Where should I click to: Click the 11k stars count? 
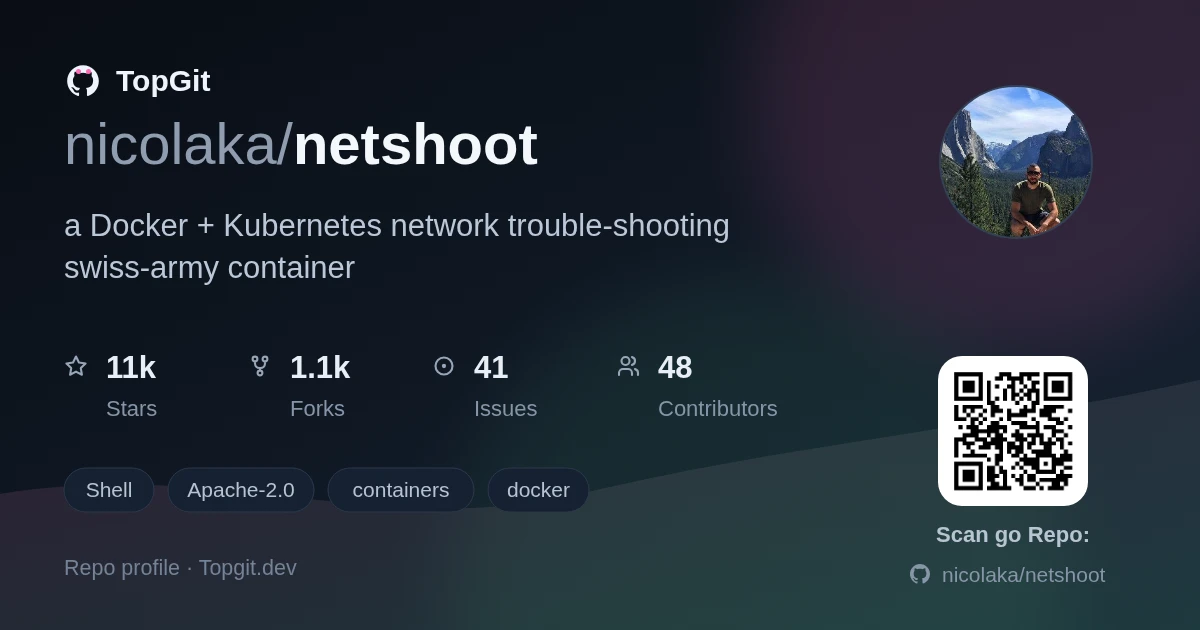pos(131,367)
